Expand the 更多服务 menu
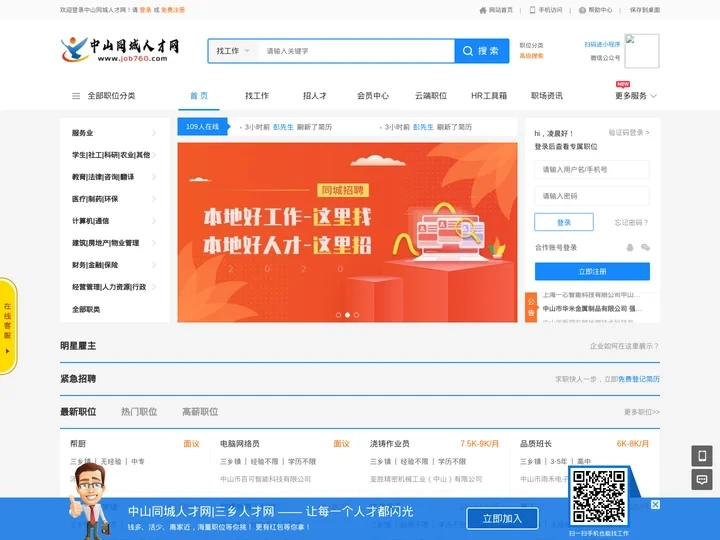Screen dimensions: 720x540 pos(636,96)
